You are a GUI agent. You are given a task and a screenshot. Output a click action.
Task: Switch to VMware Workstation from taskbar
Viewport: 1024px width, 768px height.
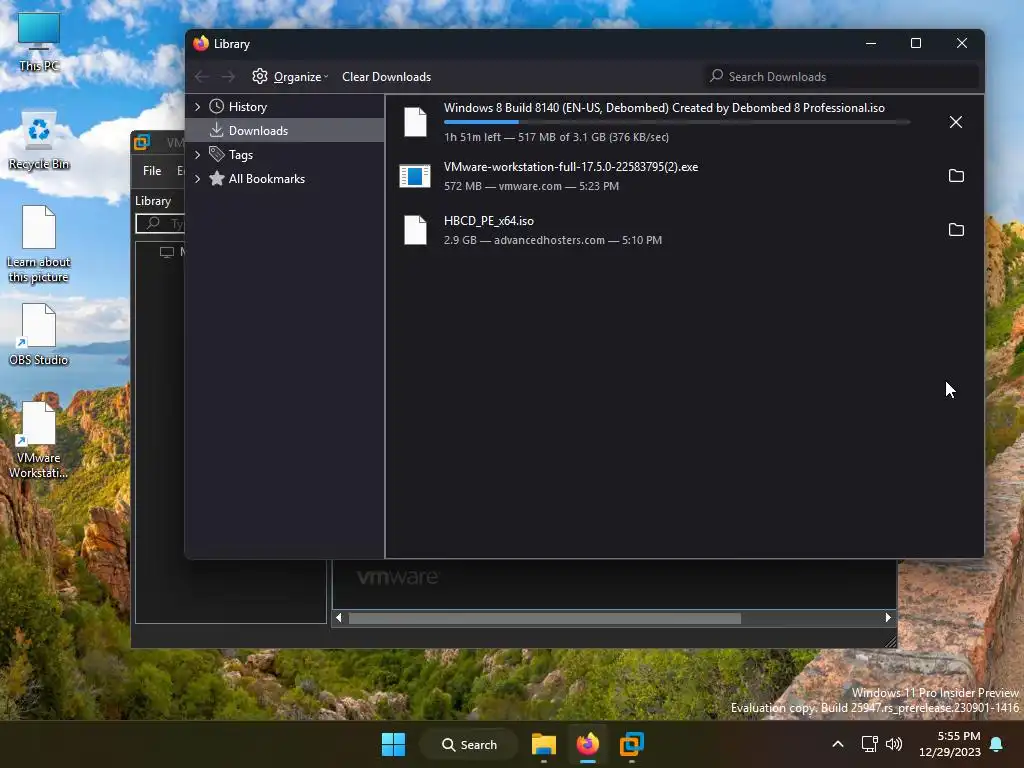click(x=632, y=744)
